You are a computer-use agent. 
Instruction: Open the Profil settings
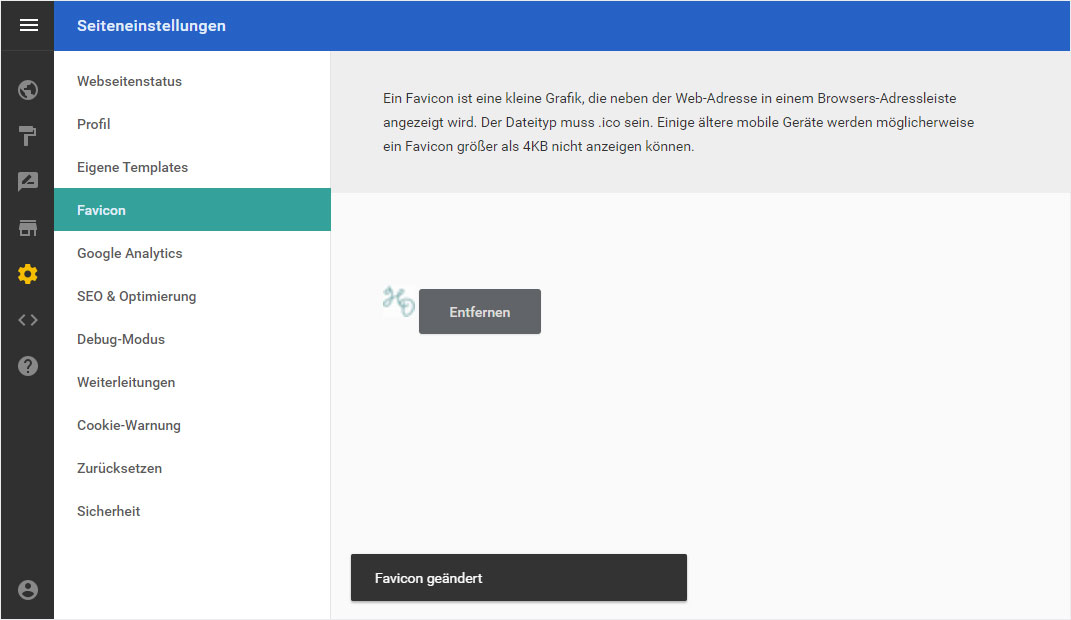192,124
